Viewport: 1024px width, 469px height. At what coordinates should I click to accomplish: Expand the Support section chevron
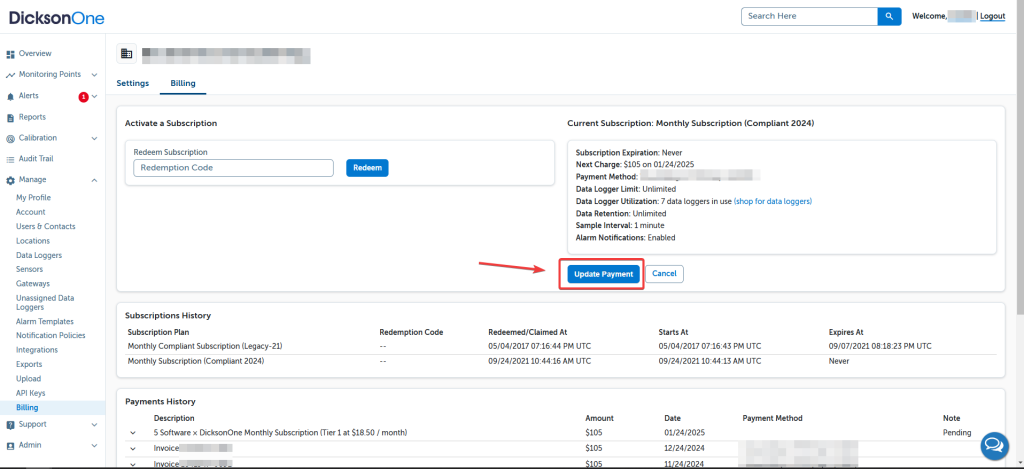[x=94, y=424]
